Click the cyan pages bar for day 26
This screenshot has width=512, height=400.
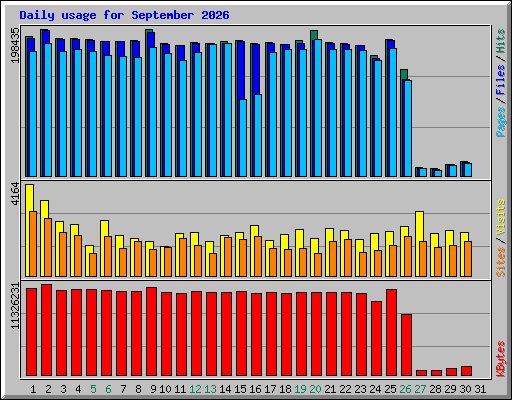pos(408,129)
